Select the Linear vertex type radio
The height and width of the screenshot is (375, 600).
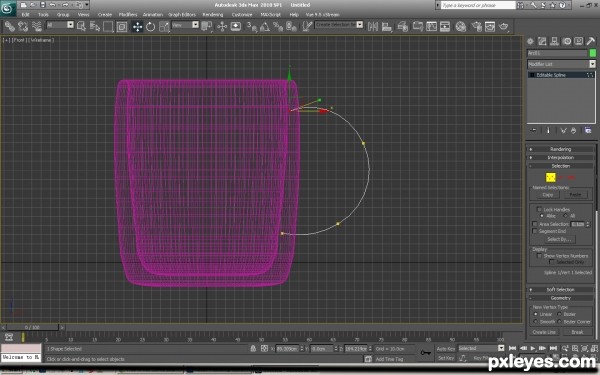point(536,314)
